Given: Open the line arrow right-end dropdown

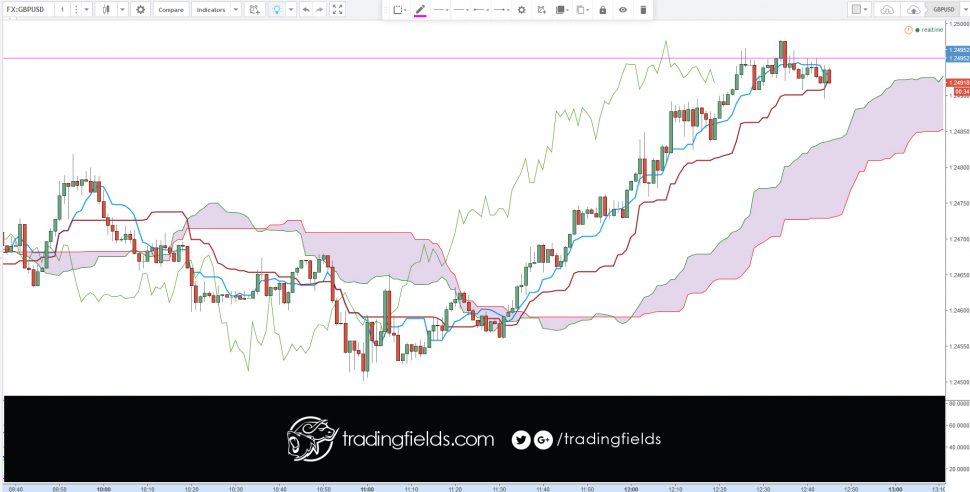Looking at the screenshot, I should (x=502, y=9).
